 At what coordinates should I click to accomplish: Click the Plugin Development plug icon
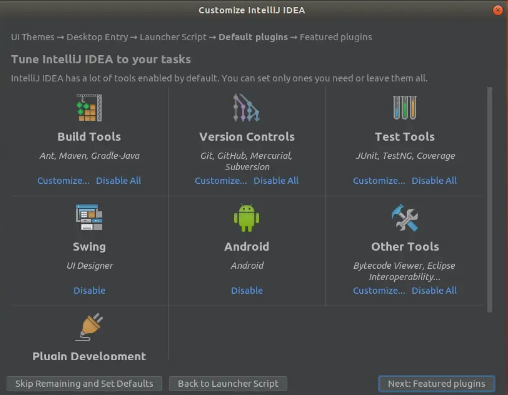pyautogui.click(x=89, y=327)
